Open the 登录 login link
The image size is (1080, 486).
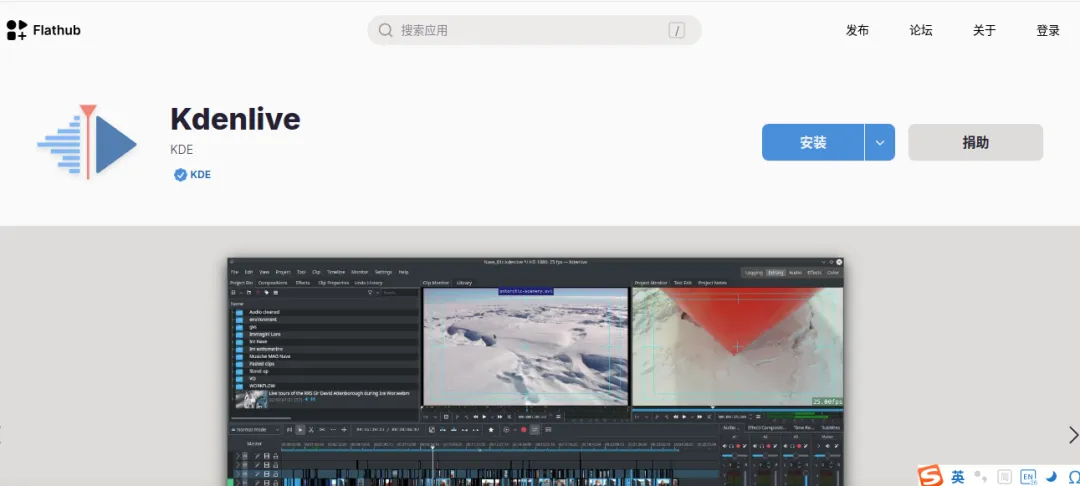point(1048,30)
